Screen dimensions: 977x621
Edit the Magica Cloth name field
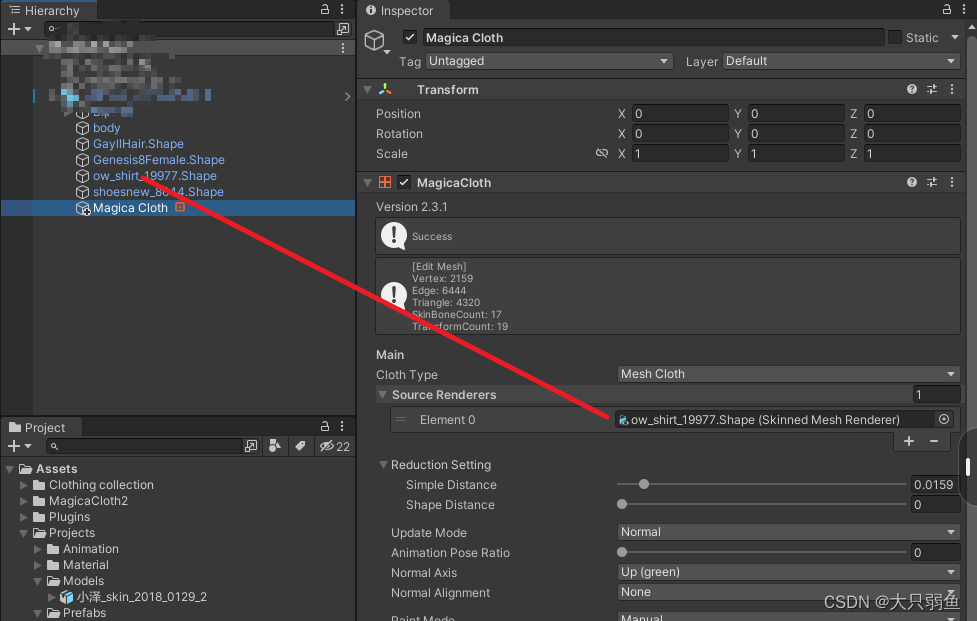point(653,37)
